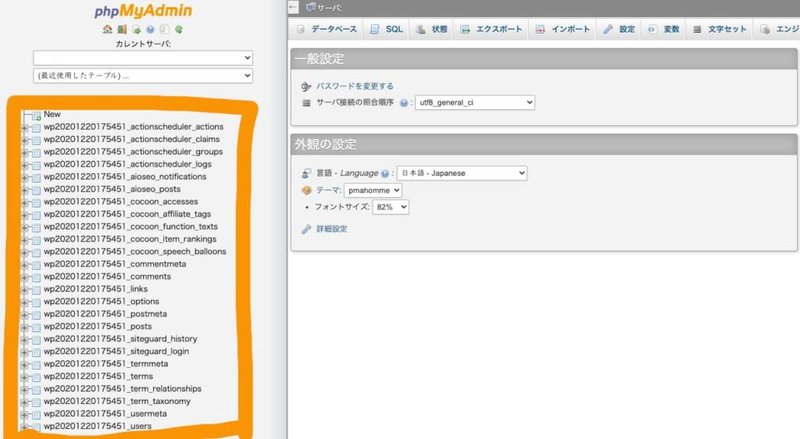The width and height of the screenshot is (800, 439).
Task: Open table wp2020122175451_actionscheduler_groups
Action: [x=133, y=152]
